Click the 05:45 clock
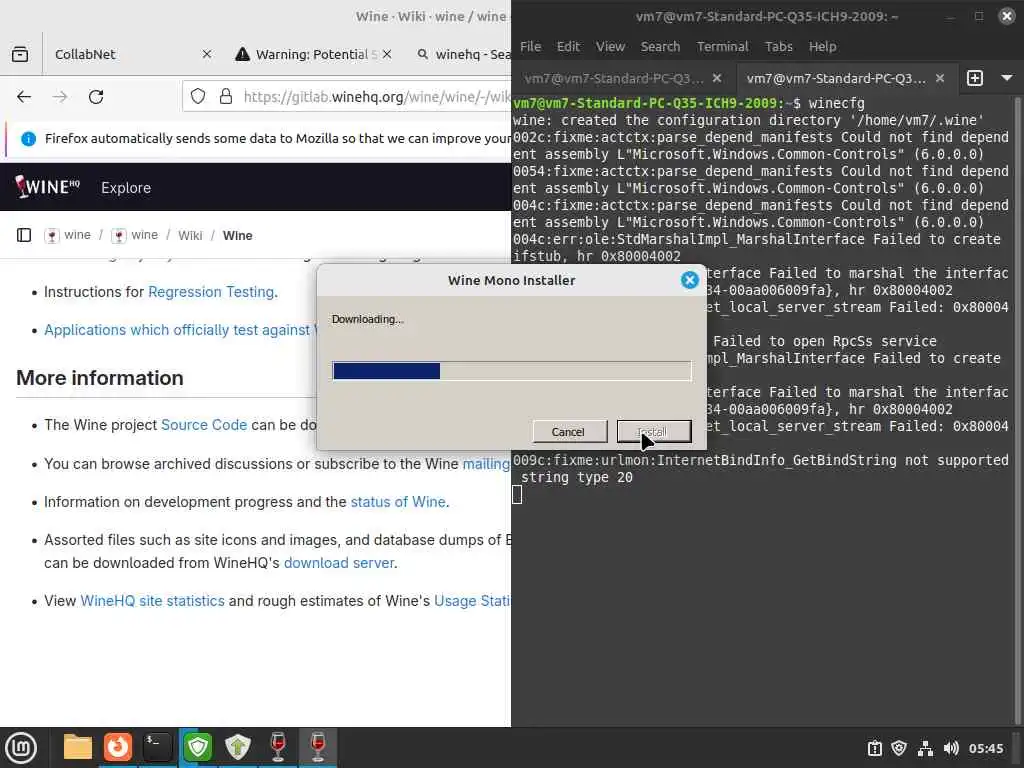This screenshot has width=1024, height=768. (x=986, y=748)
